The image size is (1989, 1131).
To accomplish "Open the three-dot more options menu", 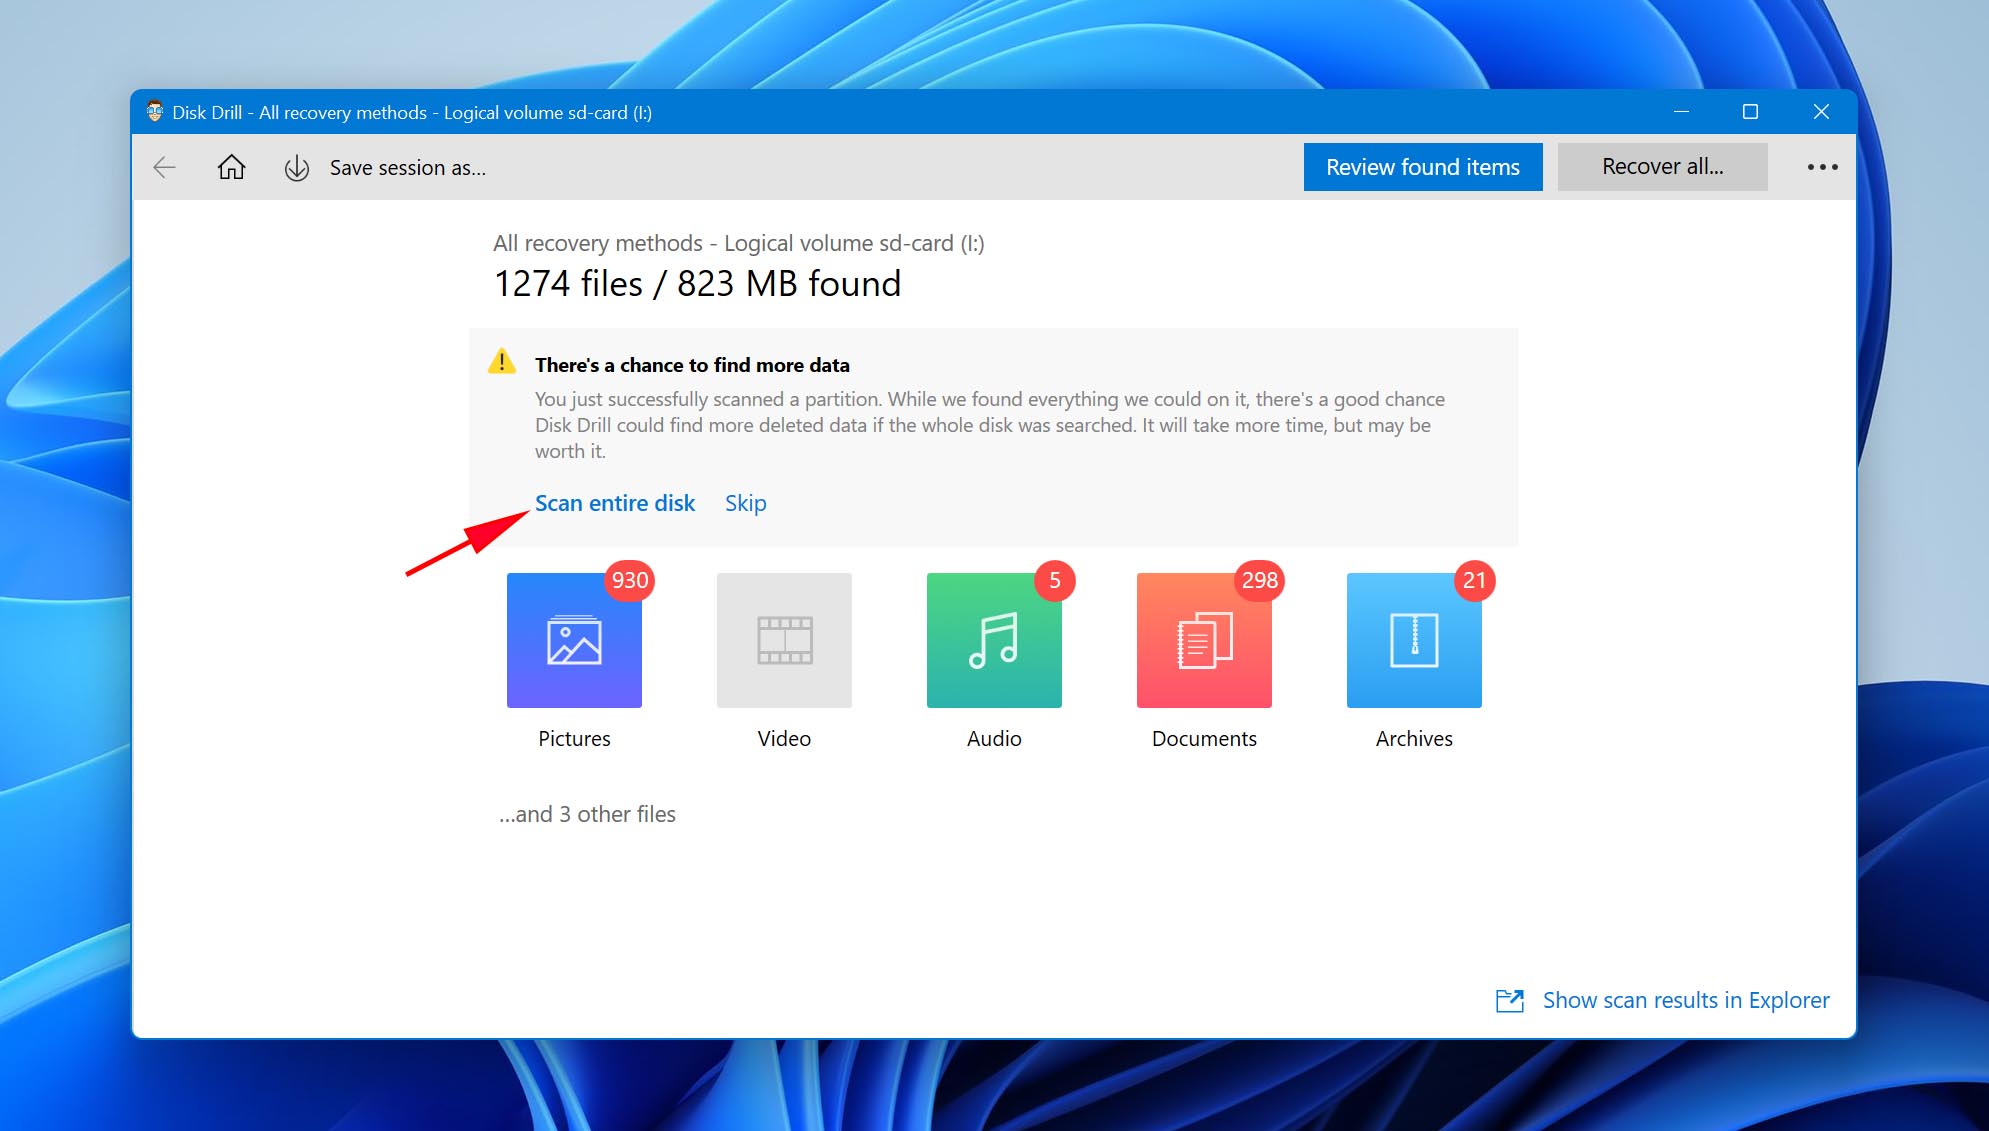I will (x=1822, y=167).
